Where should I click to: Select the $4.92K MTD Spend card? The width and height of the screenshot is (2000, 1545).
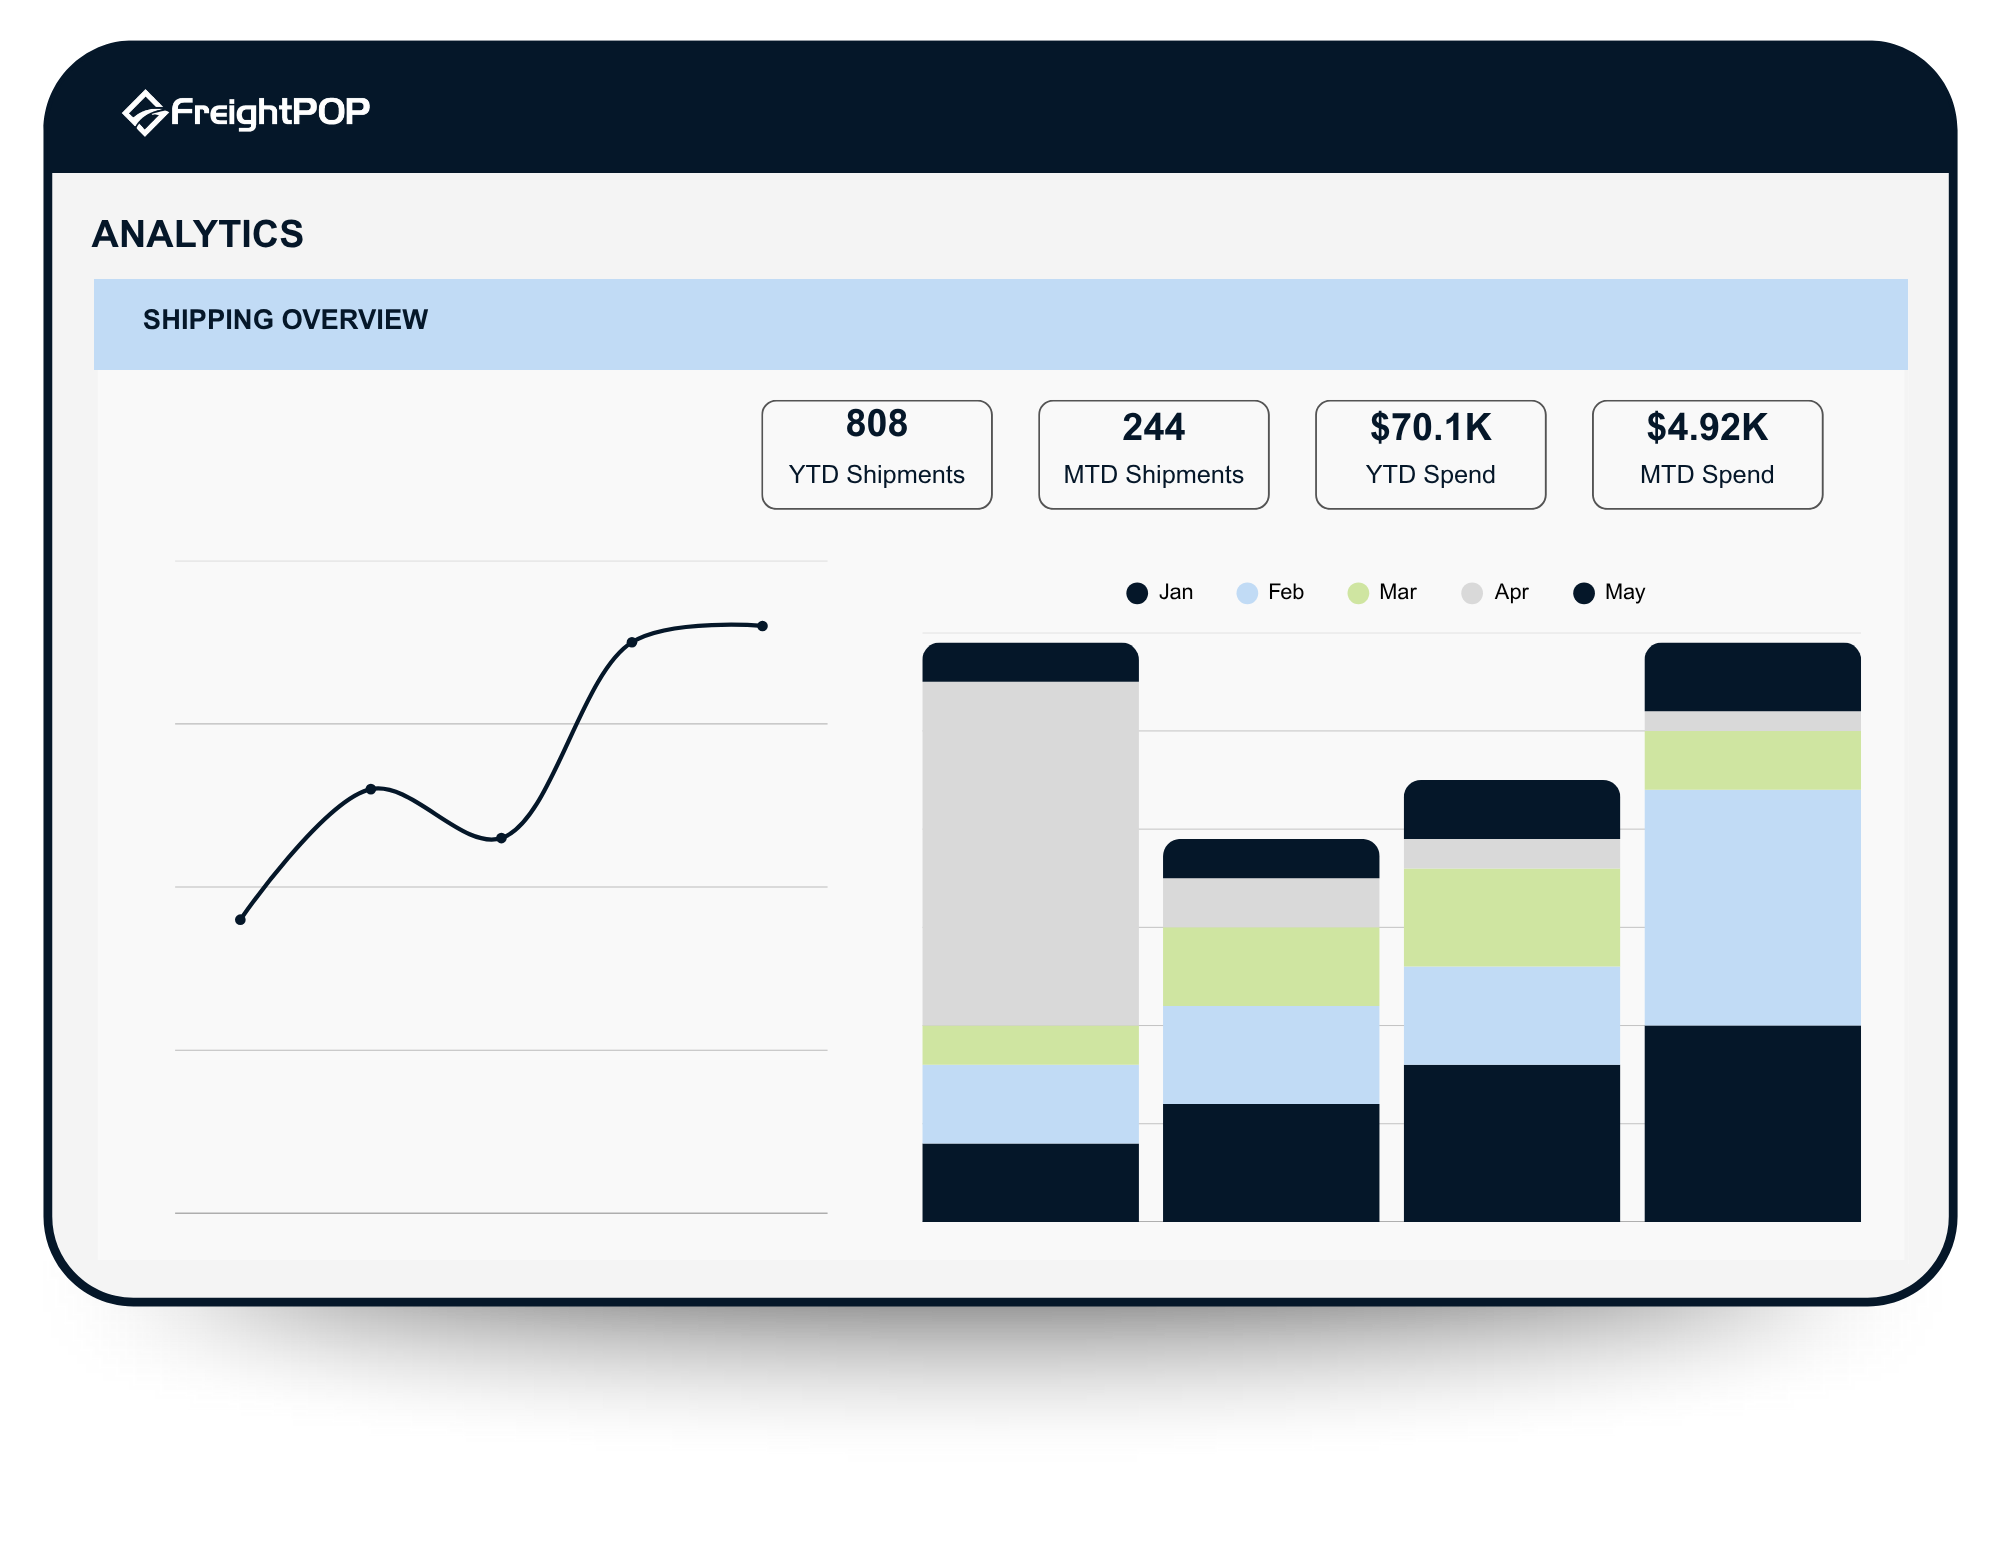click(1707, 455)
